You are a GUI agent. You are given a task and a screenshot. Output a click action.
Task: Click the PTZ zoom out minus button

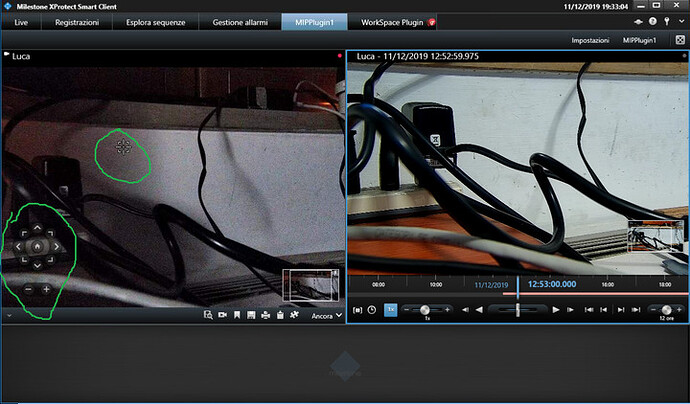[27, 288]
